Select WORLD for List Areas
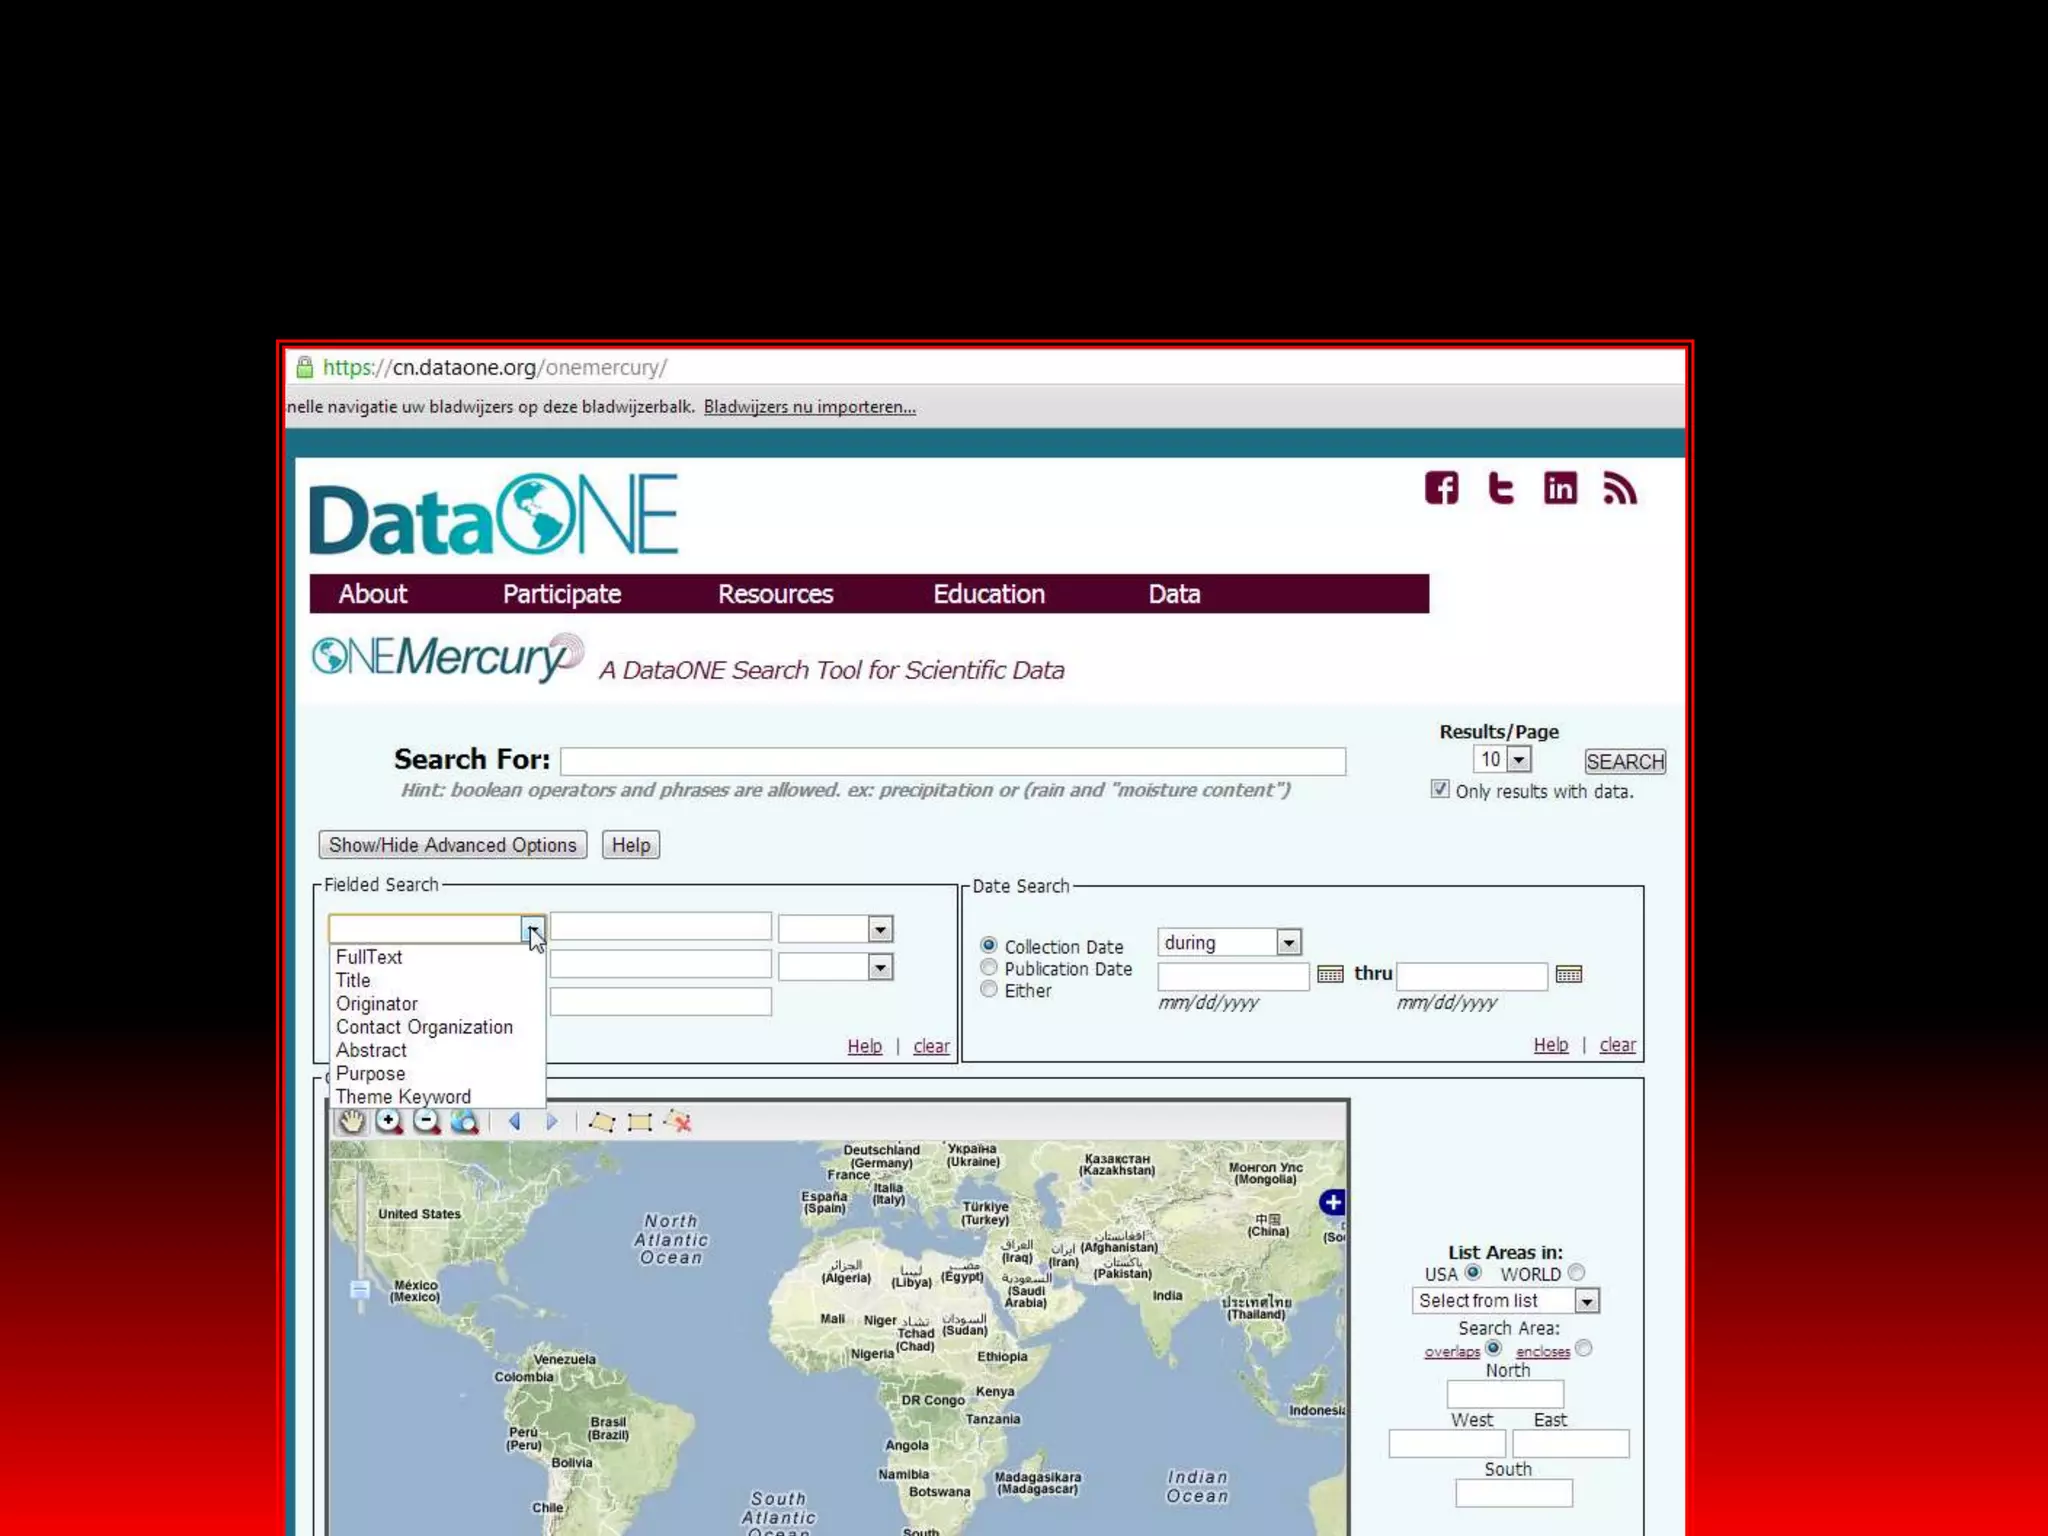2048x1536 pixels. pos(1576,1273)
